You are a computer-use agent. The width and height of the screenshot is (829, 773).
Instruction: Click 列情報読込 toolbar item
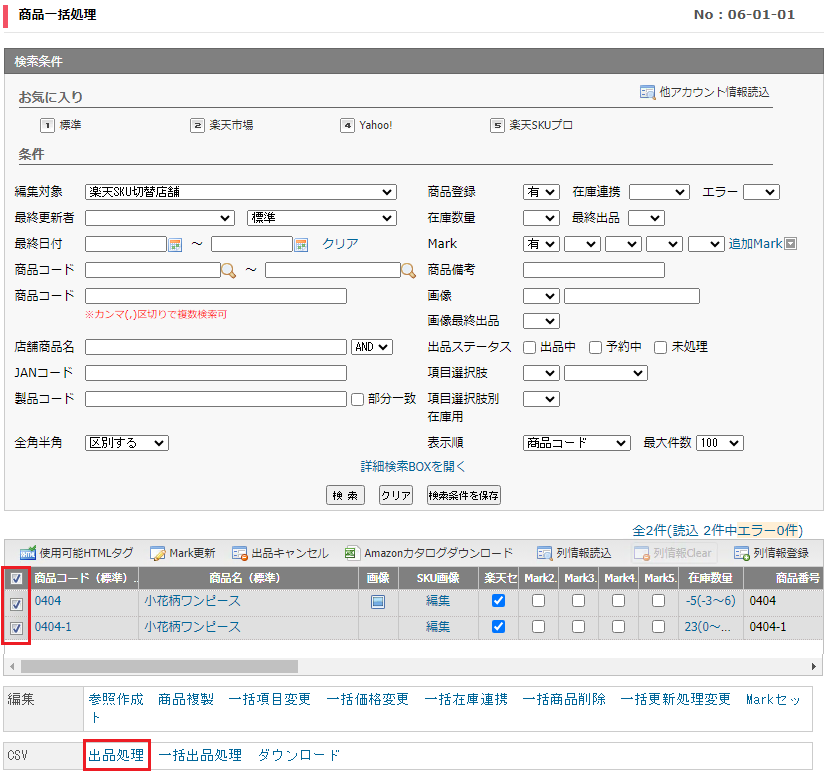pos(574,553)
